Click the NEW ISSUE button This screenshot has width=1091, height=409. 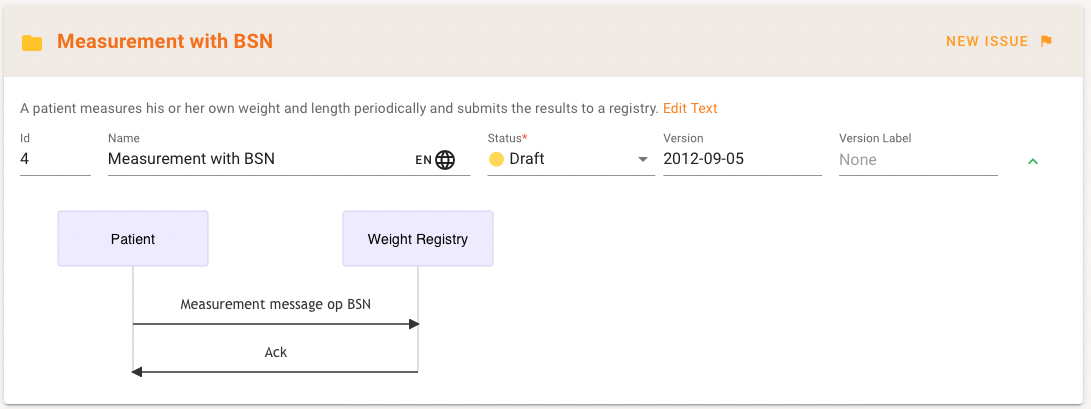[x=987, y=42]
